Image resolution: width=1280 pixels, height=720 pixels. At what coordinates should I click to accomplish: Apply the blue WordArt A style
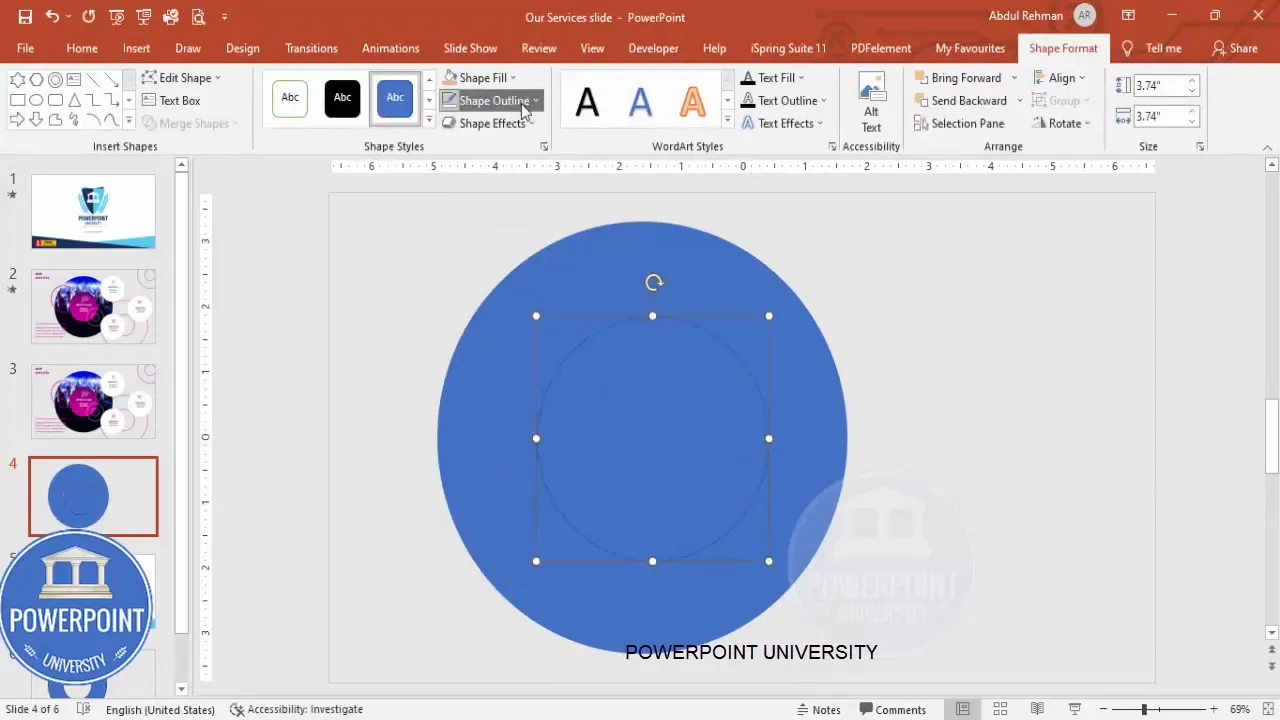[x=640, y=101]
